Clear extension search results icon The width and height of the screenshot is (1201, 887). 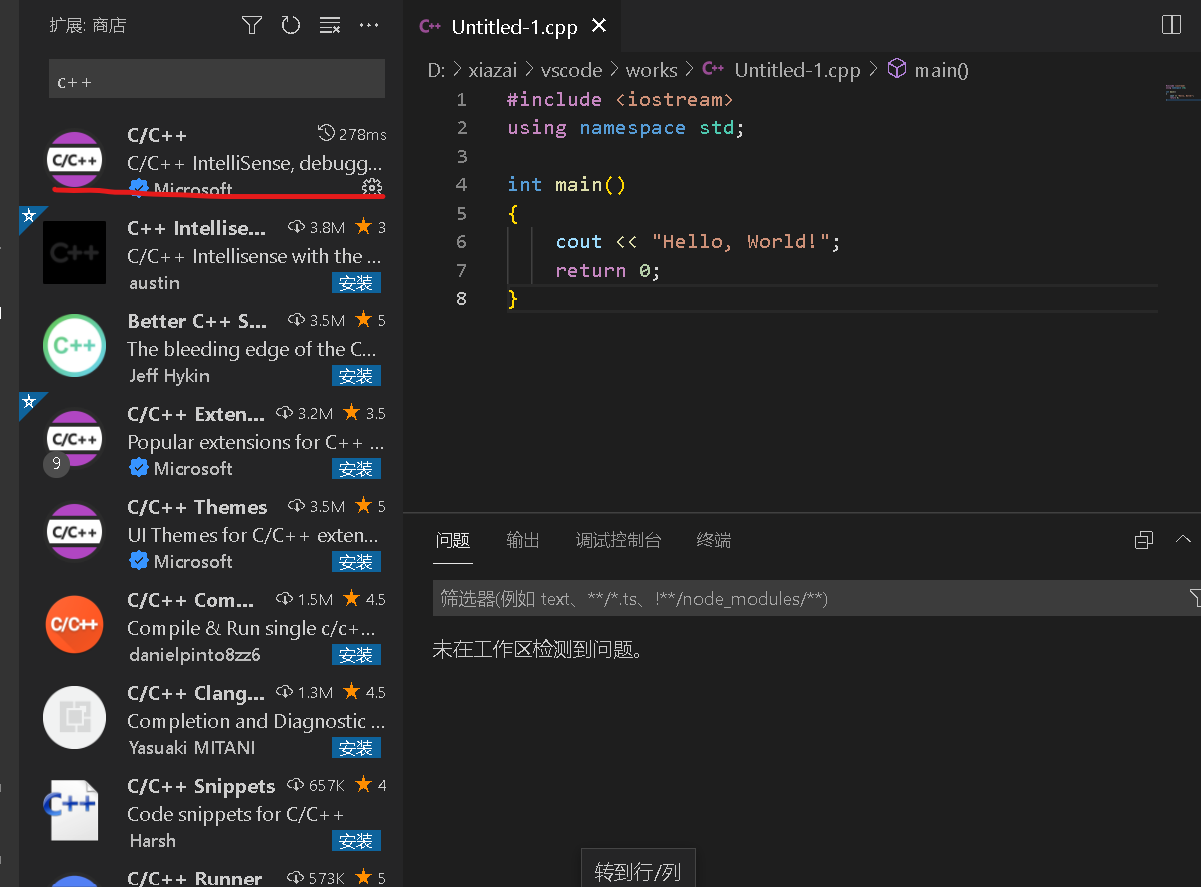(330, 26)
